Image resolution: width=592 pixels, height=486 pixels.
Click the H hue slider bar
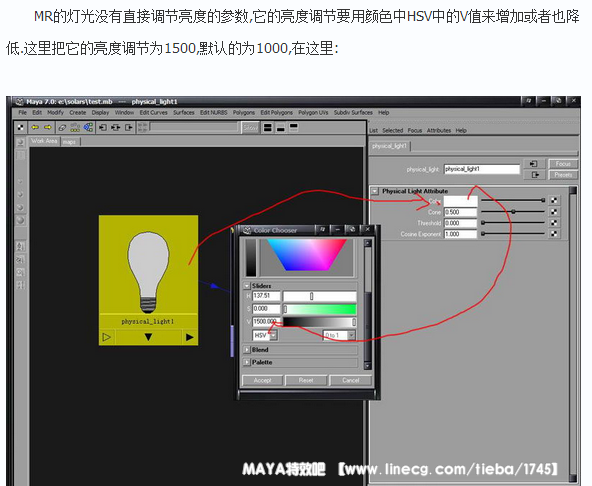(319, 296)
